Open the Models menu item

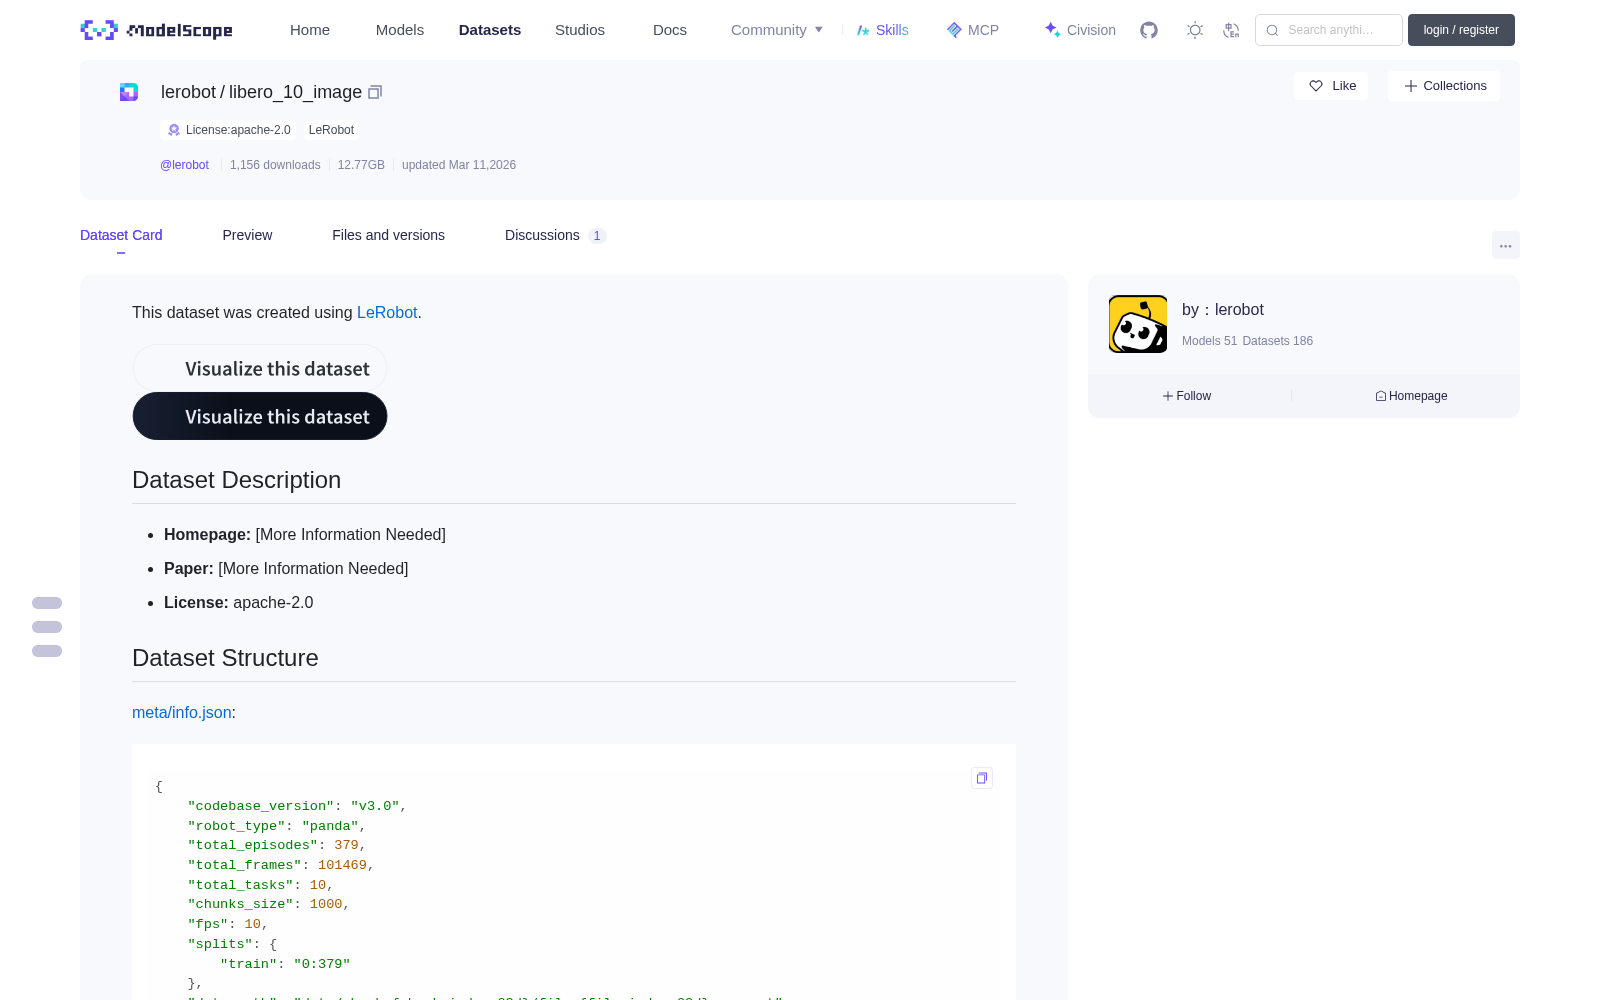click(x=400, y=30)
